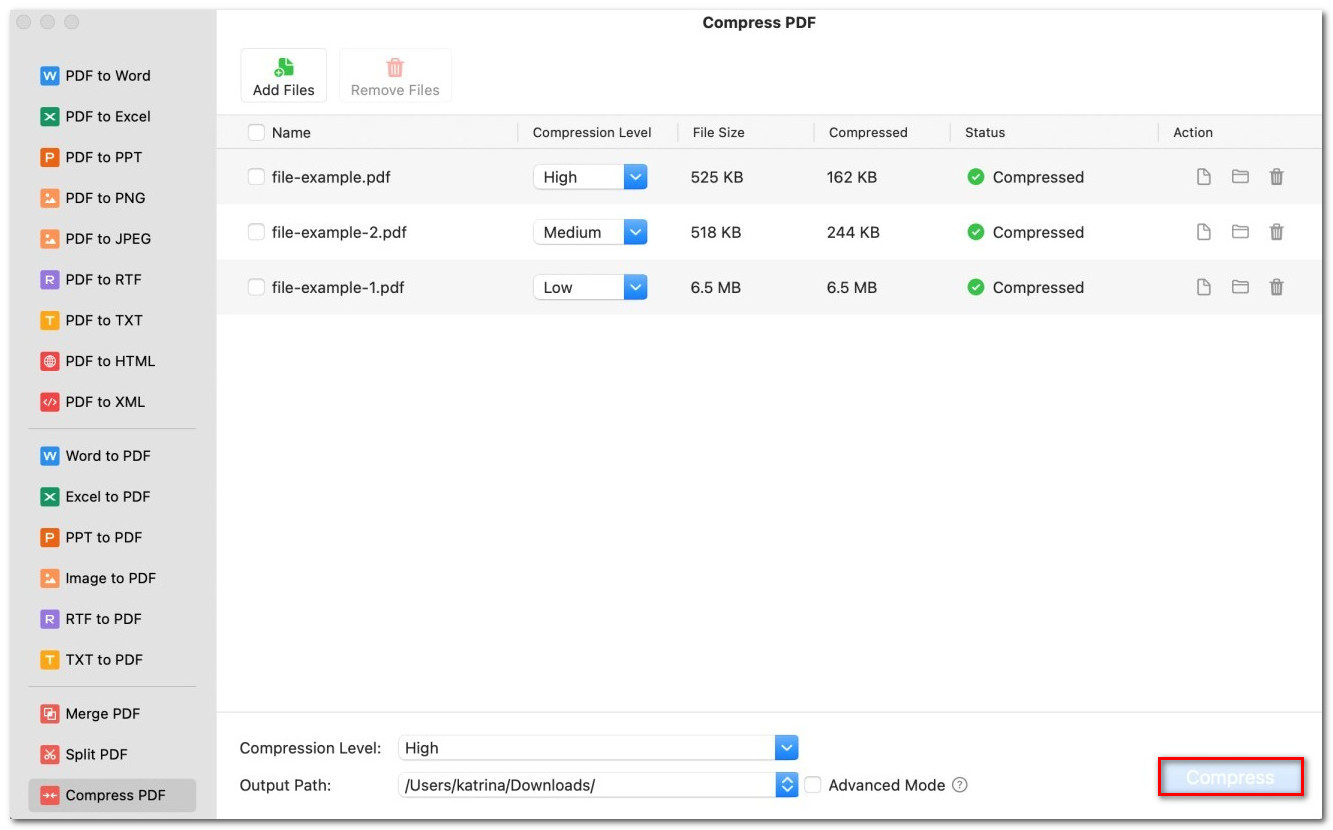This screenshot has width=1333, height=830.
Task: Click the green check for file-example-1.pdf
Action: (976, 287)
